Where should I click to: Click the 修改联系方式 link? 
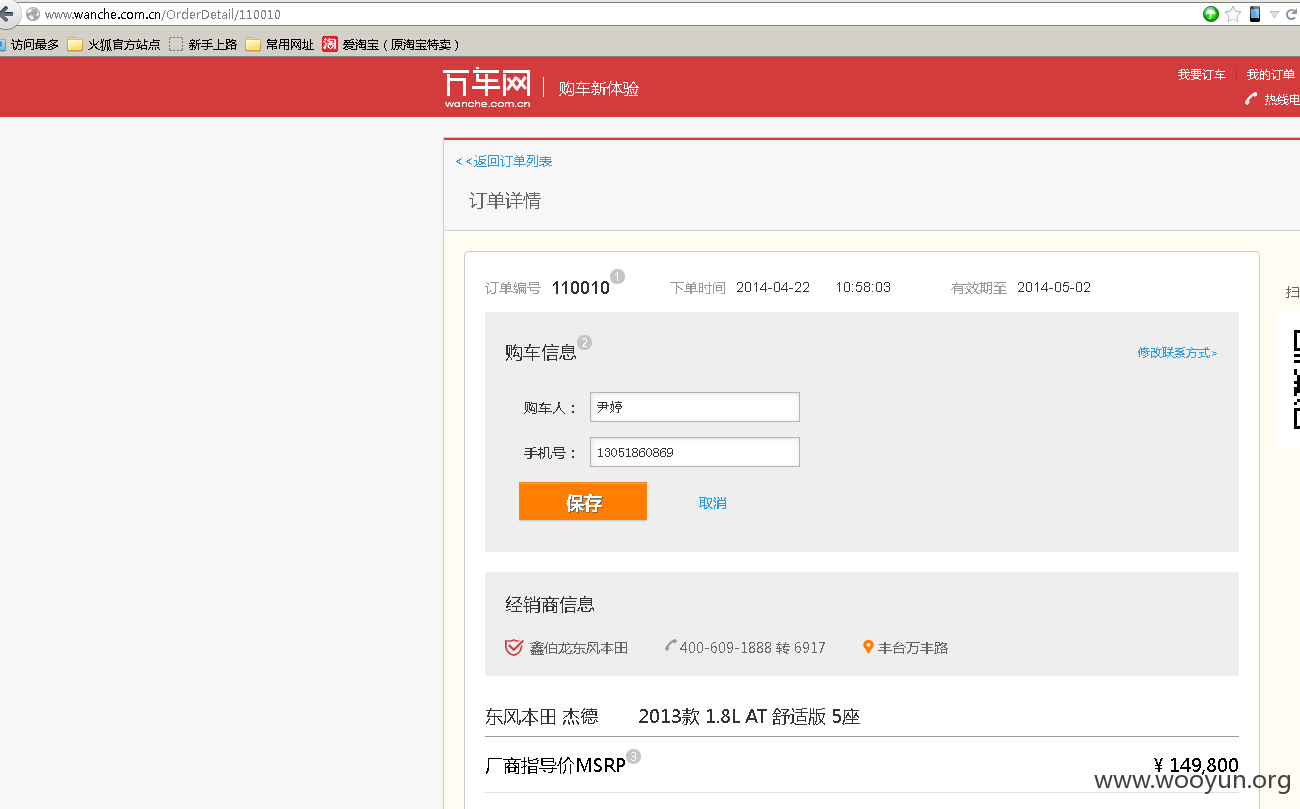point(1177,353)
